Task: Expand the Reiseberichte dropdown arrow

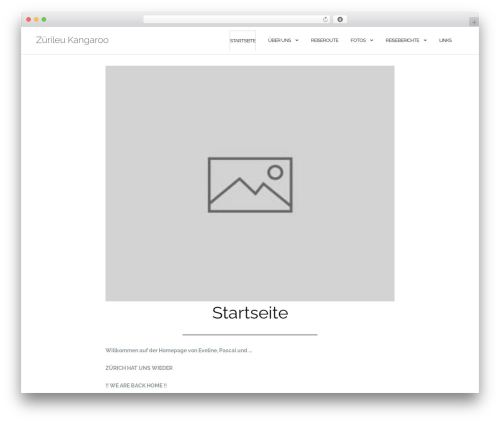Action: coord(425,40)
